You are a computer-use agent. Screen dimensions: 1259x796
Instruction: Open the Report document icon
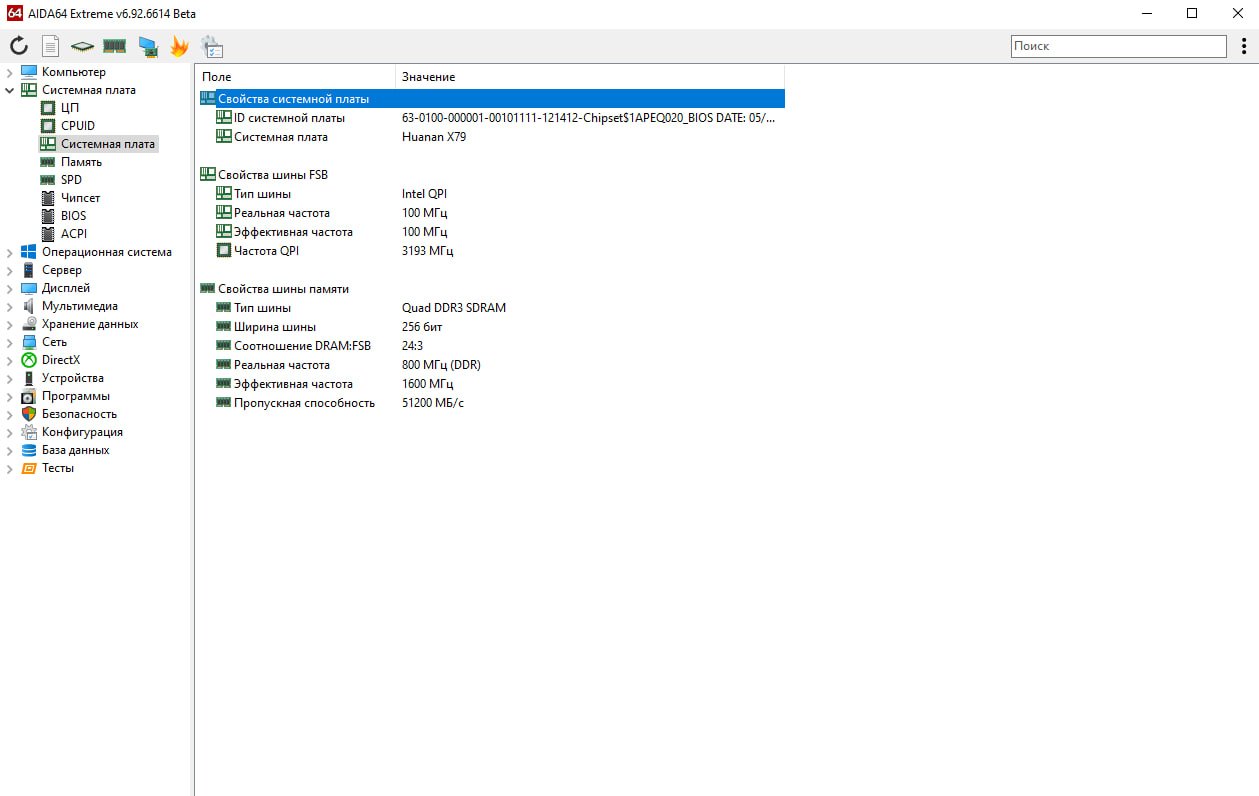click(50, 46)
